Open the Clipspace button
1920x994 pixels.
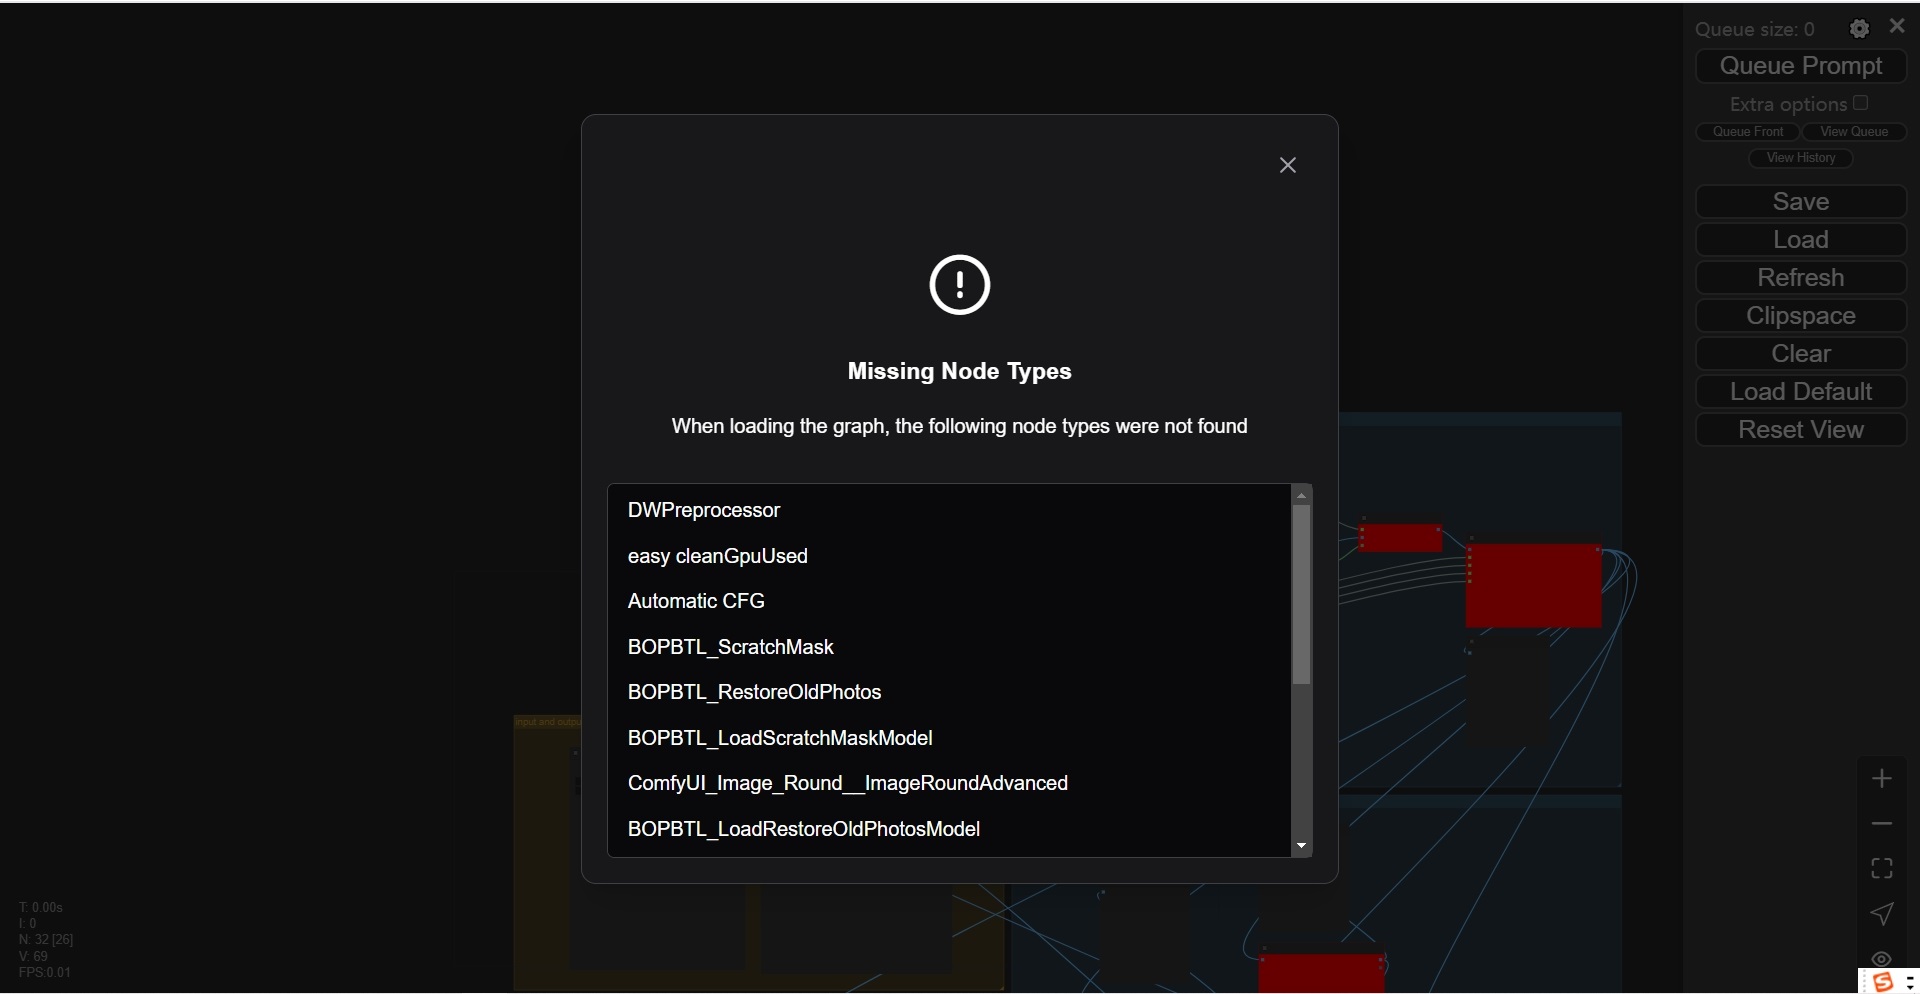tap(1801, 316)
